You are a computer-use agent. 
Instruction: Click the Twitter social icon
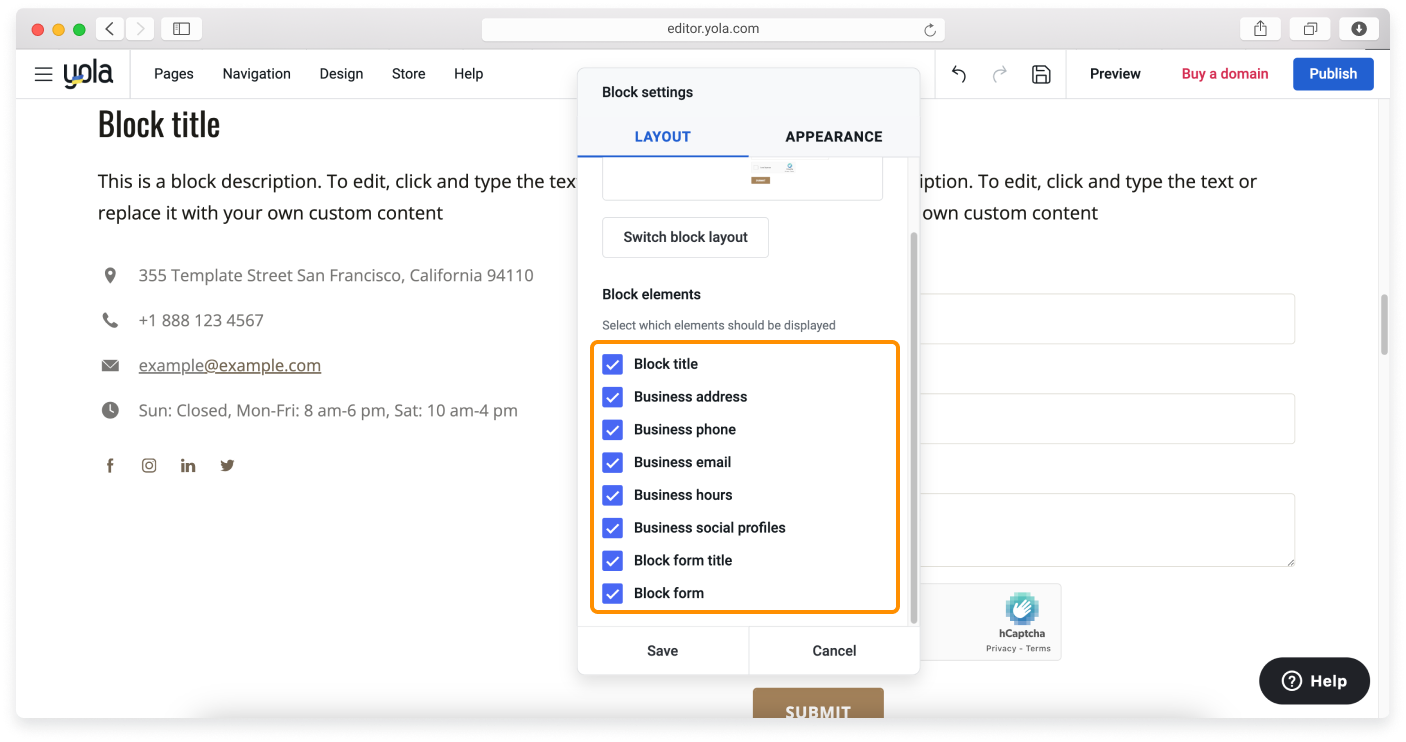coord(227,464)
